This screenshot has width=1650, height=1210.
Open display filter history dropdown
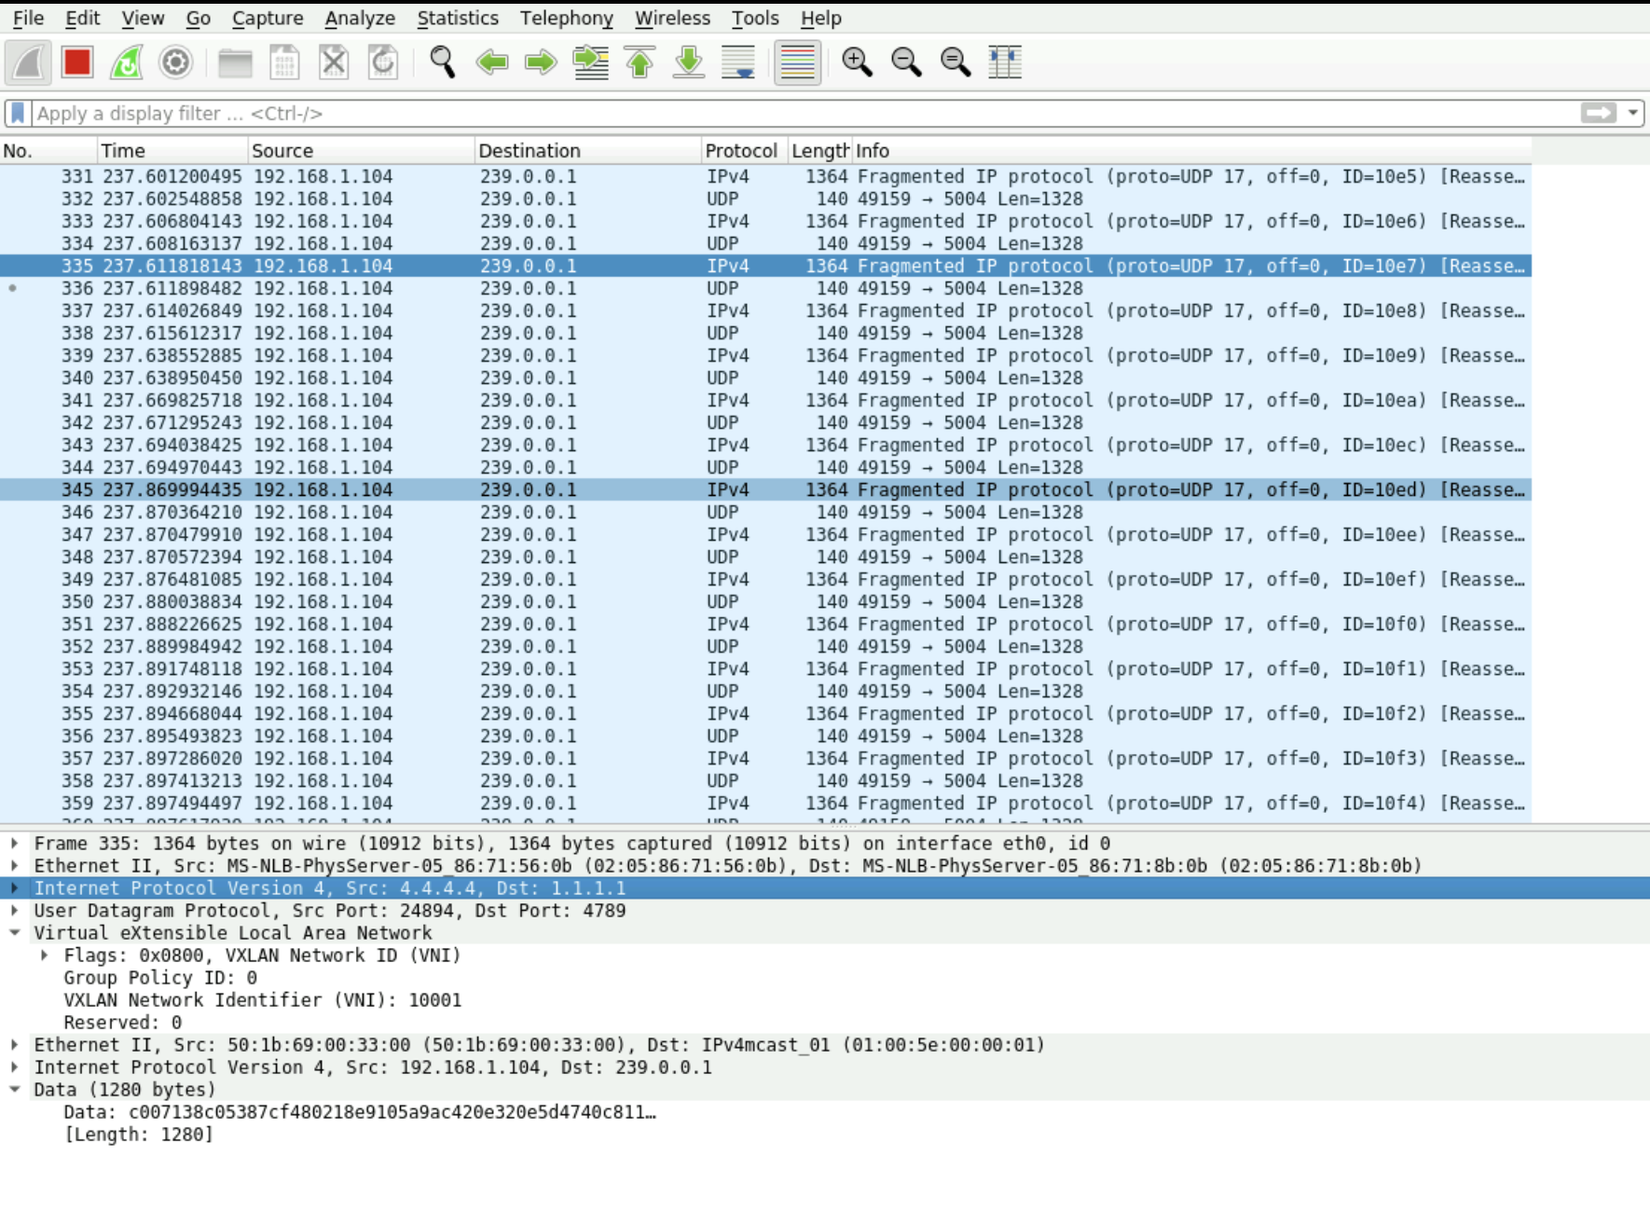(x=1633, y=113)
